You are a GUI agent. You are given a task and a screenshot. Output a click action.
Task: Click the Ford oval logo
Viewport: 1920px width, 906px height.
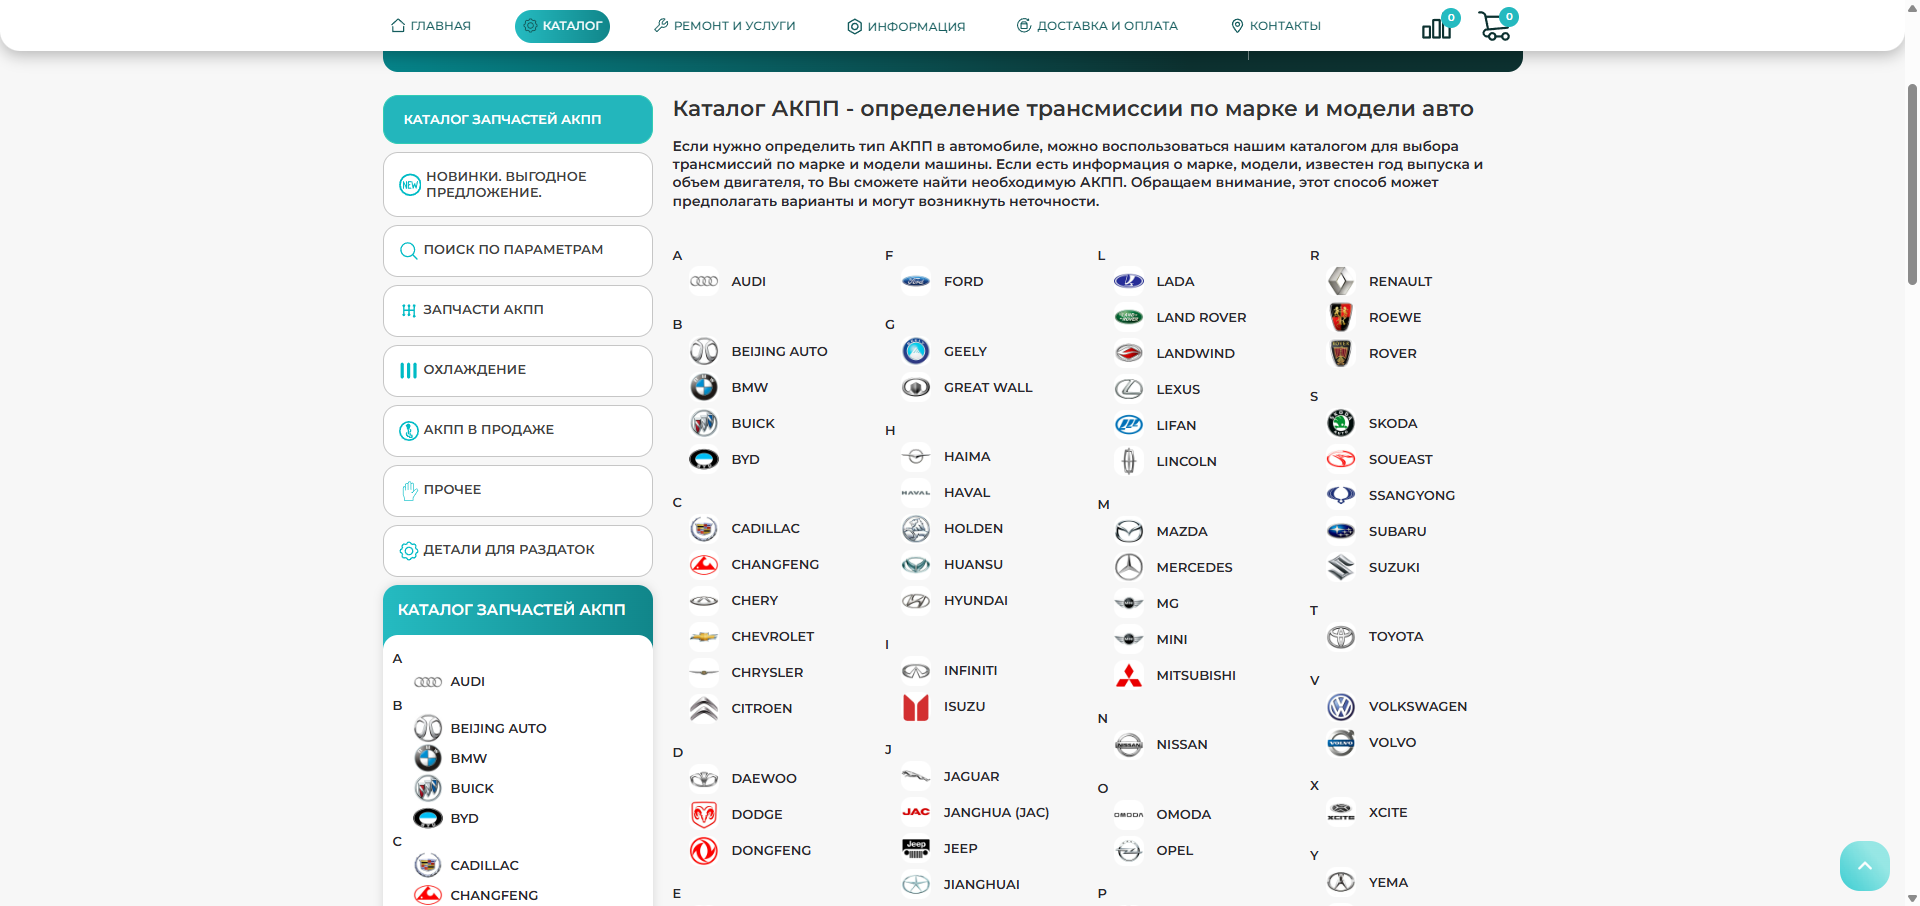tap(916, 281)
